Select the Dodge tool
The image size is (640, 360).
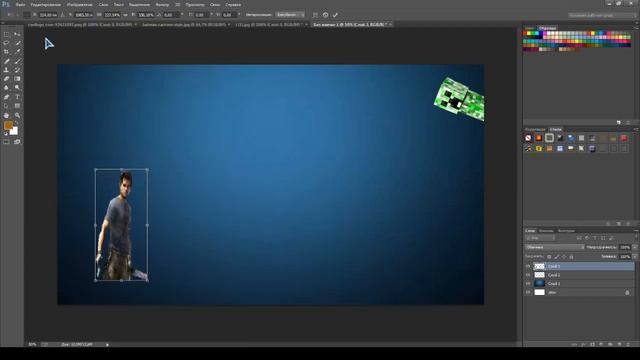coord(17,88)
